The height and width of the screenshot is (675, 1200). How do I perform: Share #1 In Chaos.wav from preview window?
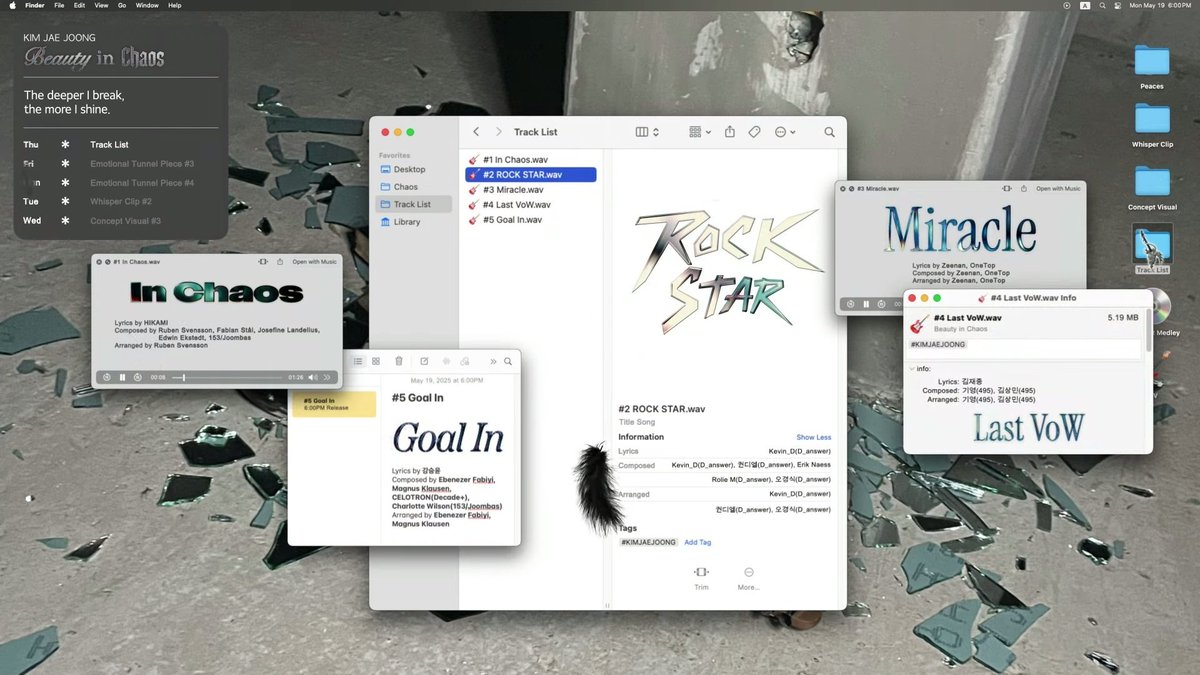pos(280,261)
